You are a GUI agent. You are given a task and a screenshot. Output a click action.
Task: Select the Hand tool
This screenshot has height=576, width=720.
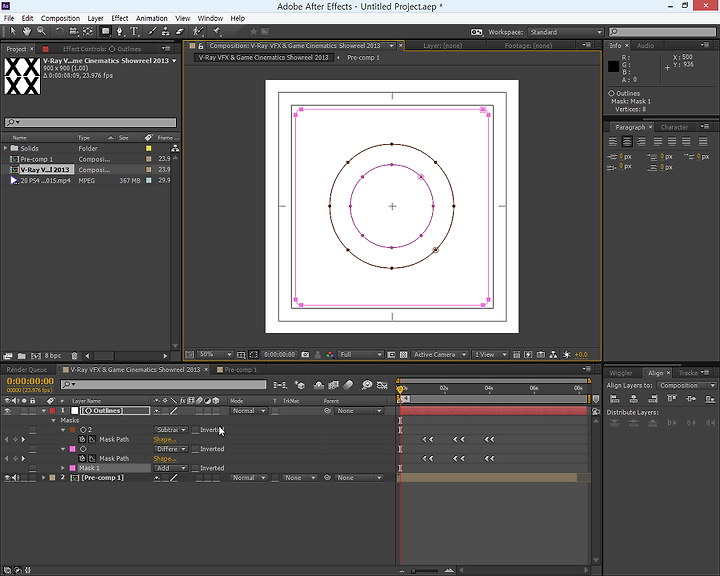coord(27,31)
